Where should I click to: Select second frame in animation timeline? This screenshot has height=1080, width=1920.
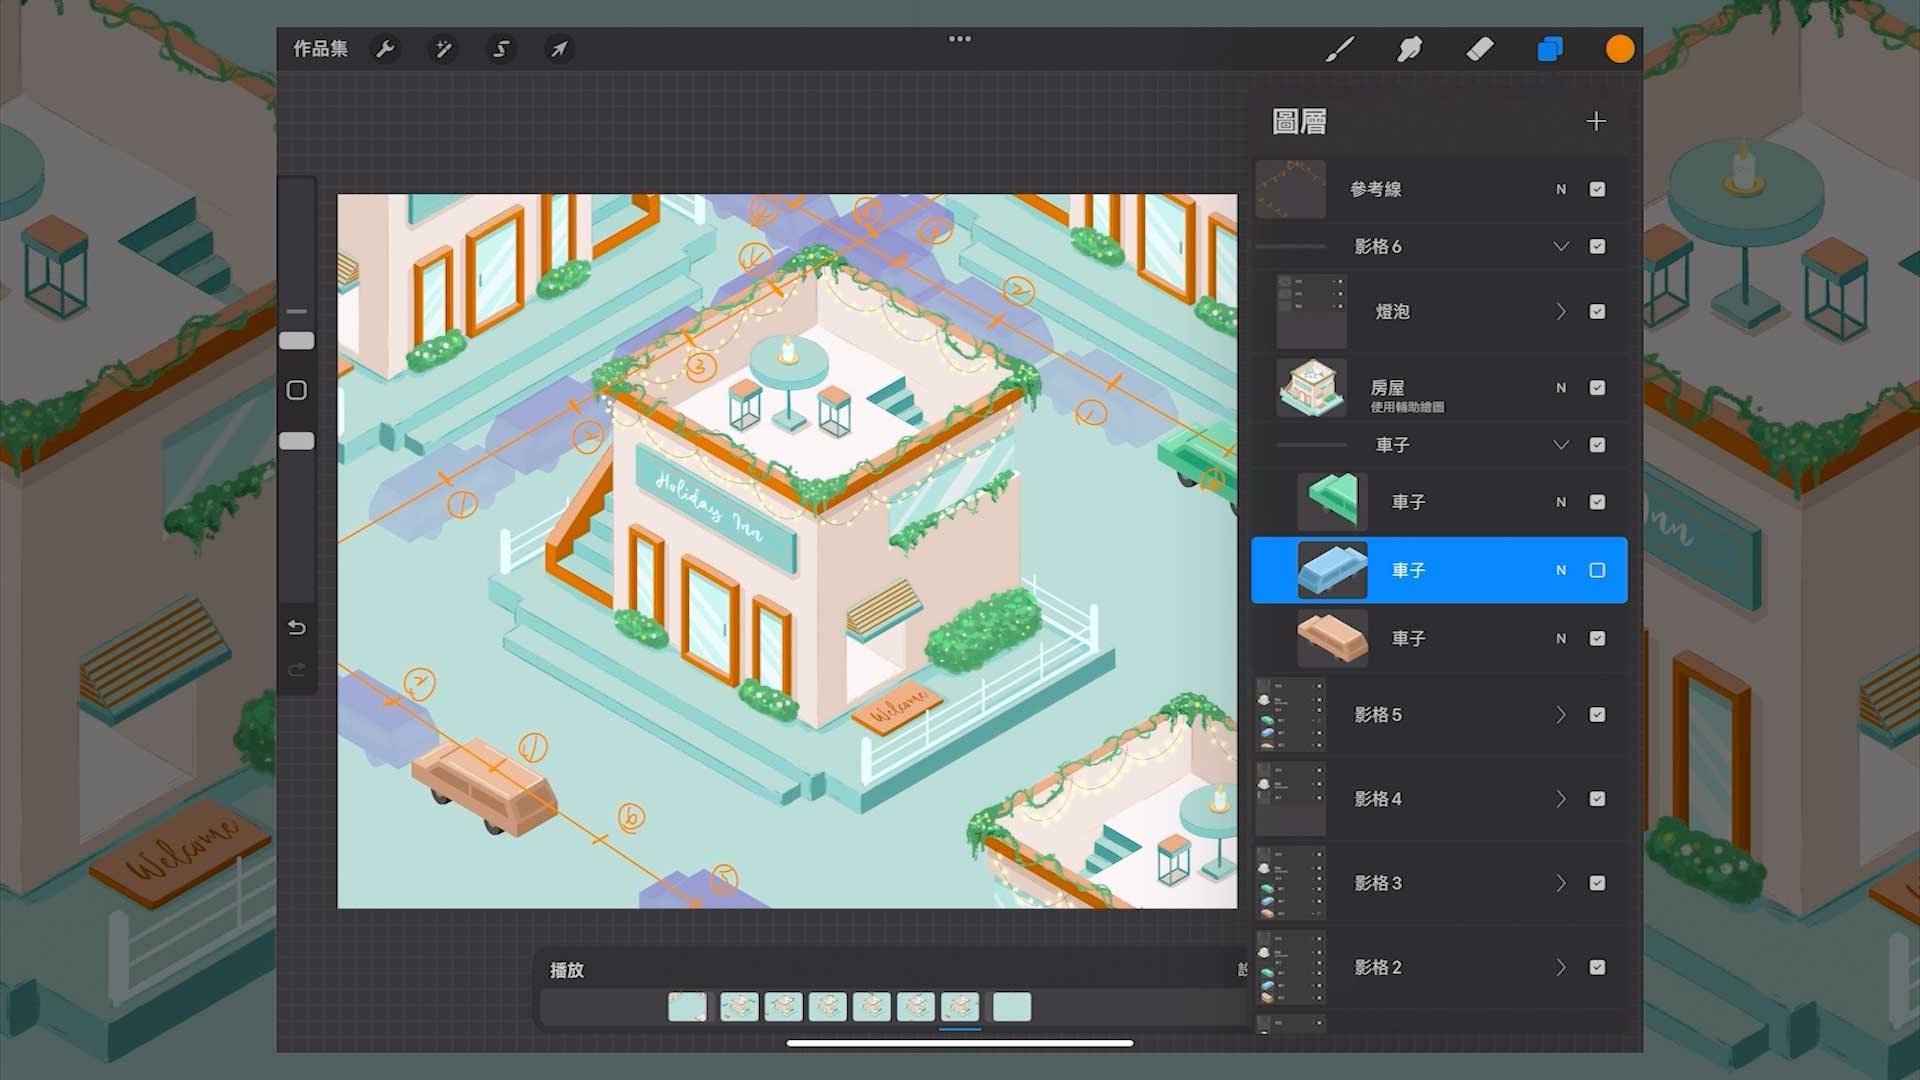tap(739, 1007)
